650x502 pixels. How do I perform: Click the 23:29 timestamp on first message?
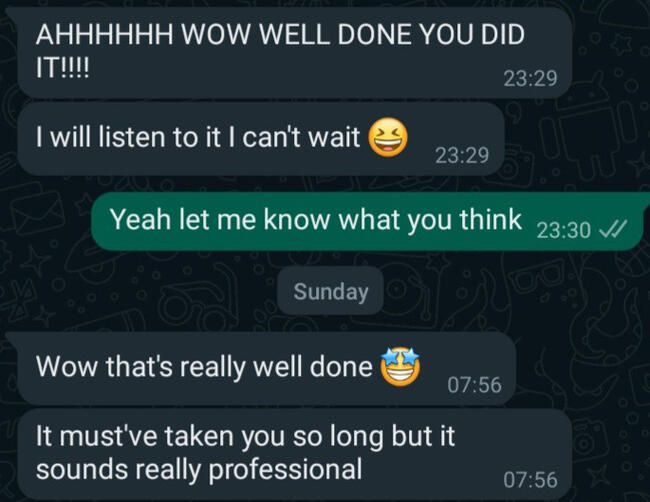tap(530, 78)
